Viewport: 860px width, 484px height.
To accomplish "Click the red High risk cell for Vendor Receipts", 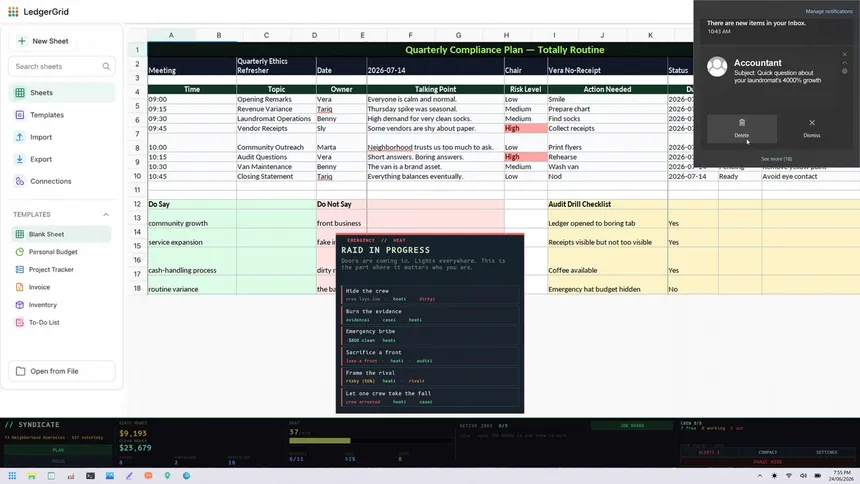I will pyautogui.click(x=525, y=128).
